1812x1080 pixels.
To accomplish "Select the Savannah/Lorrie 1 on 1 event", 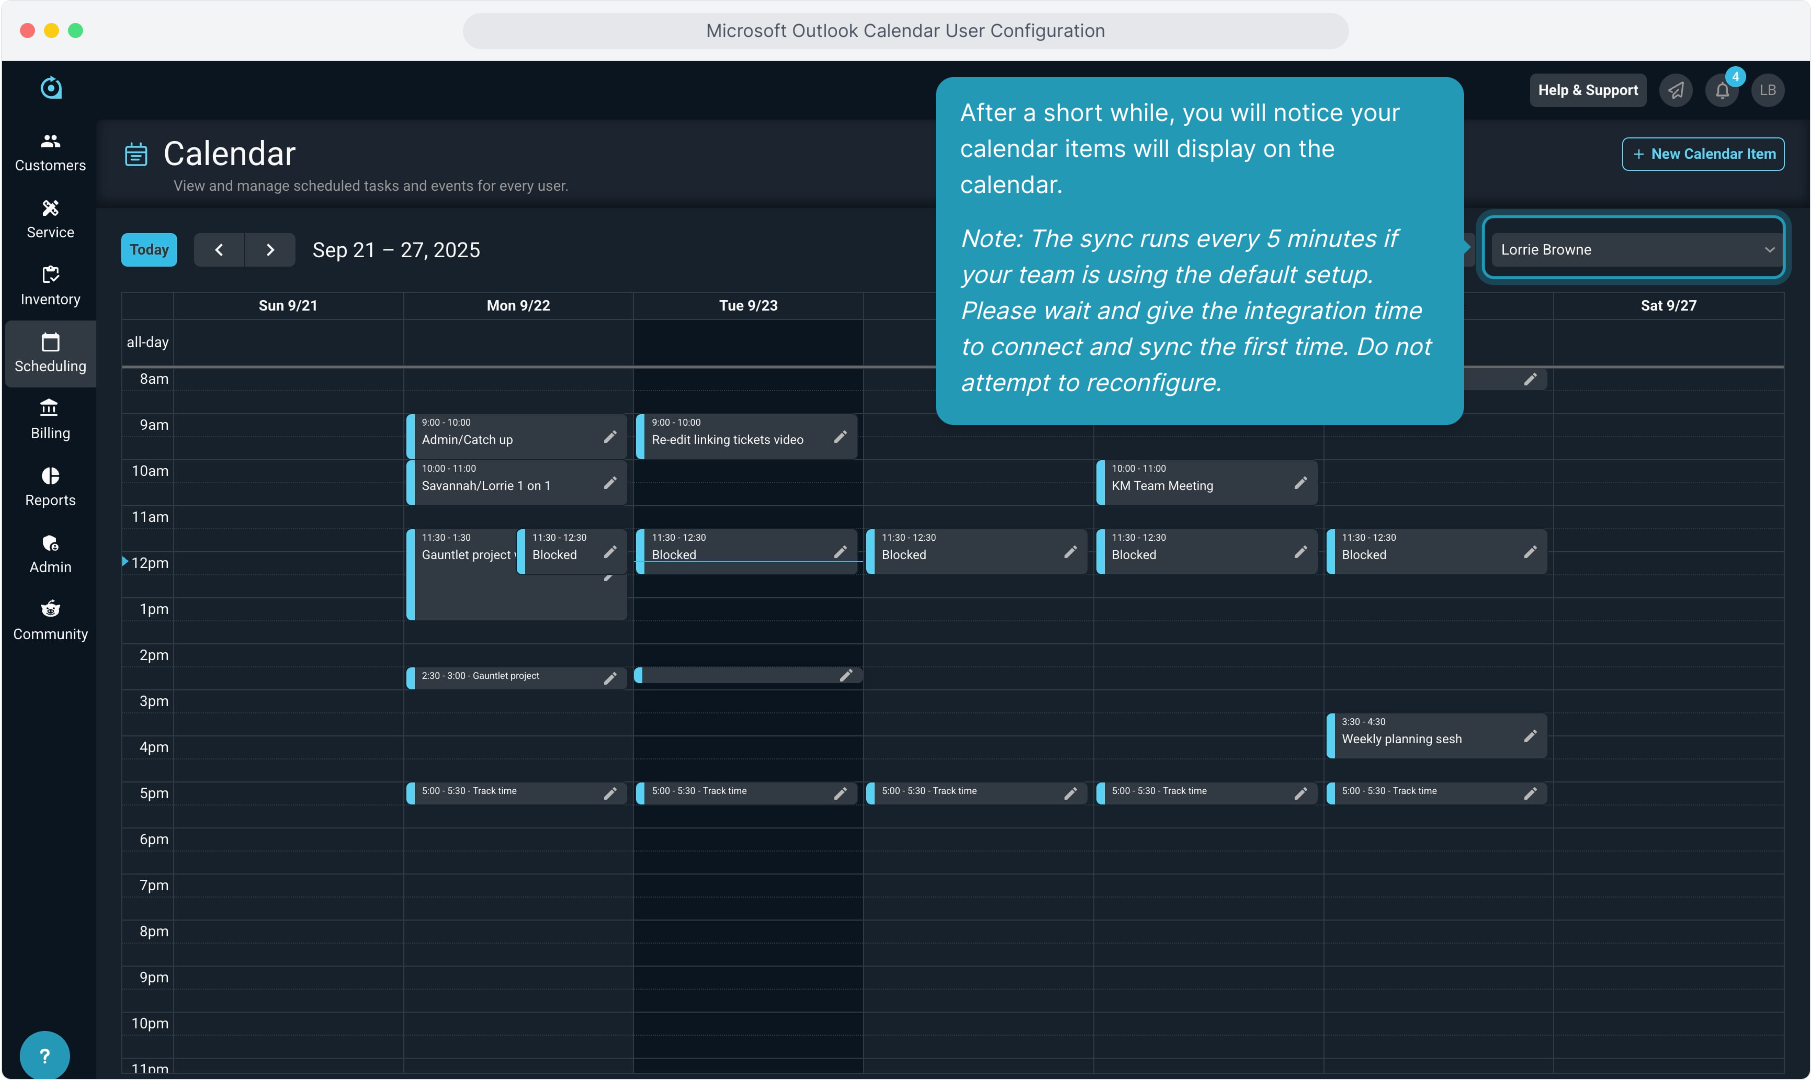I will [500, 483].
